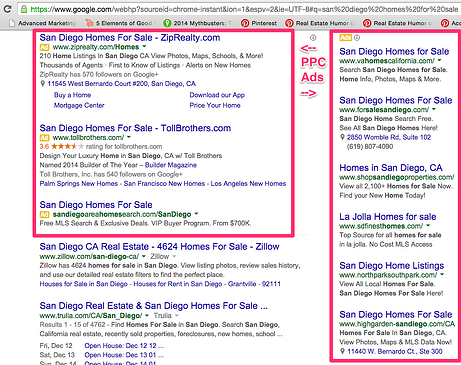The image size is (461, 365).
Task: Expand dropdown beside www.sdfinesthomes.com/
Action: [x=428, y=226]
